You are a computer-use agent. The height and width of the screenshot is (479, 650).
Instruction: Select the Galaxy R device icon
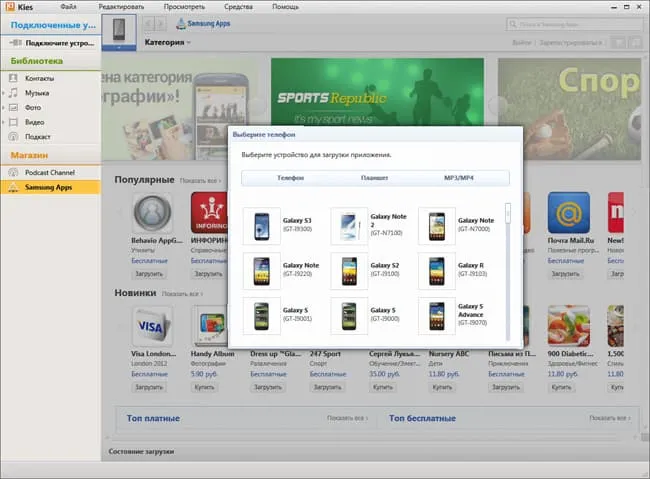[437, 271]
